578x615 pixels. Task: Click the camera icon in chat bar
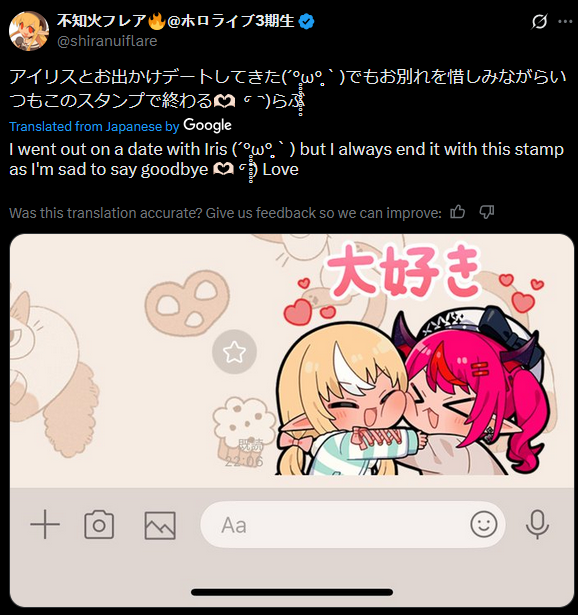pos(99,524)
